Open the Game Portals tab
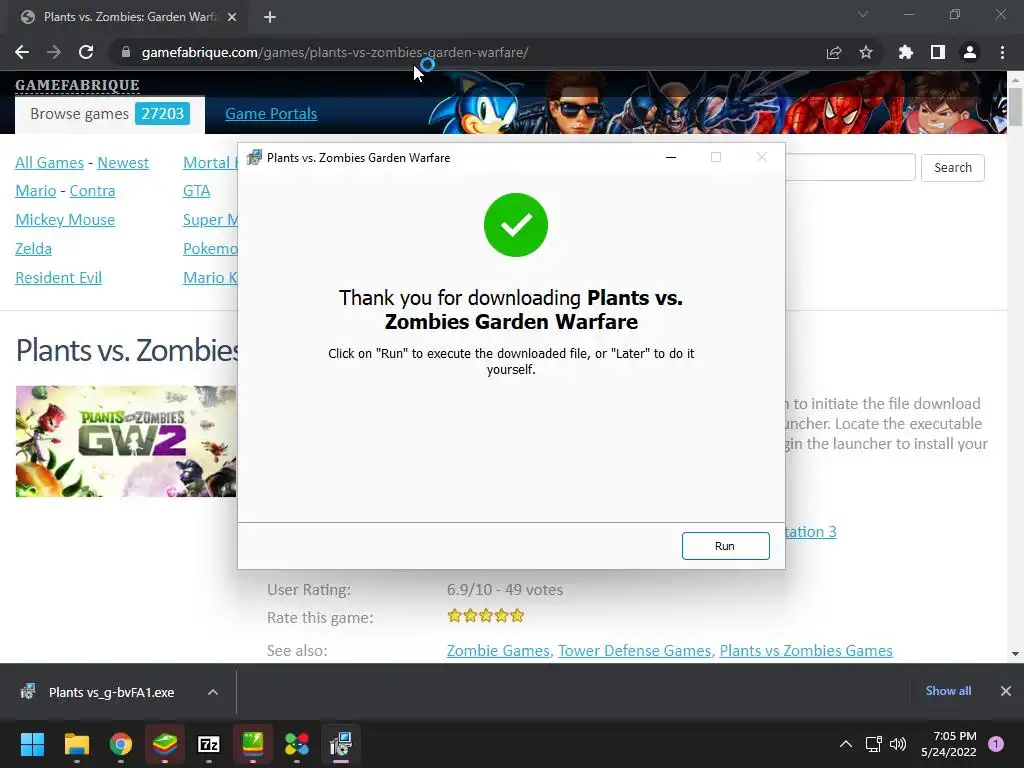The height and width of the screenshot is (768, 1024). (271, 114)
